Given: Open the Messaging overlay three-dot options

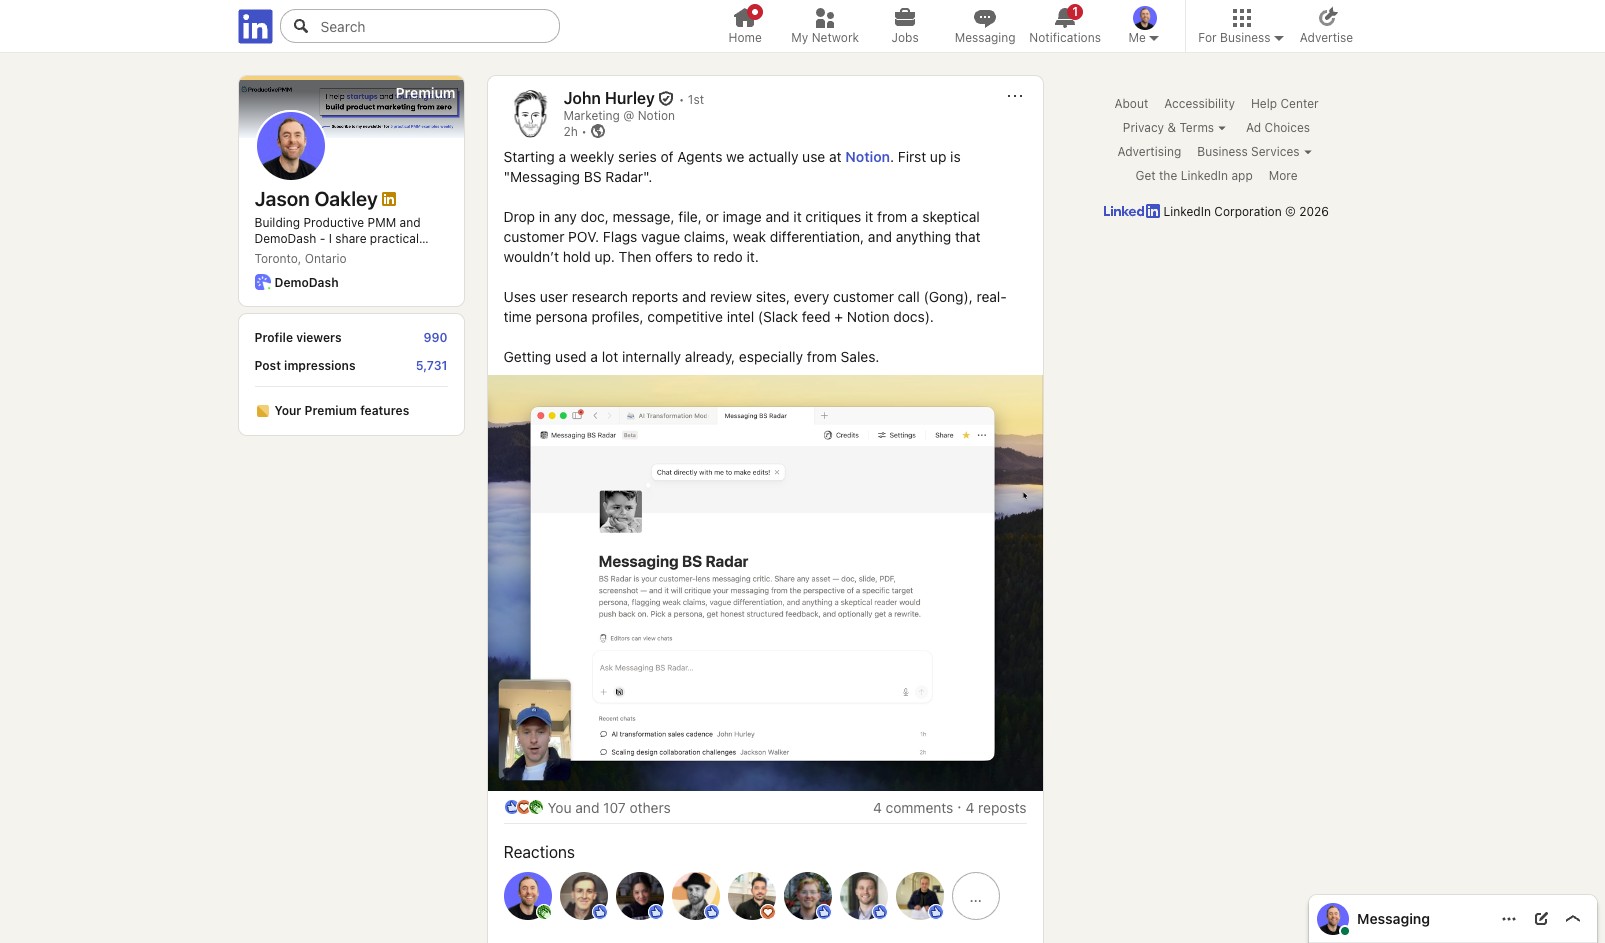Looking at the screenshot, I should tap(1509, 919).
